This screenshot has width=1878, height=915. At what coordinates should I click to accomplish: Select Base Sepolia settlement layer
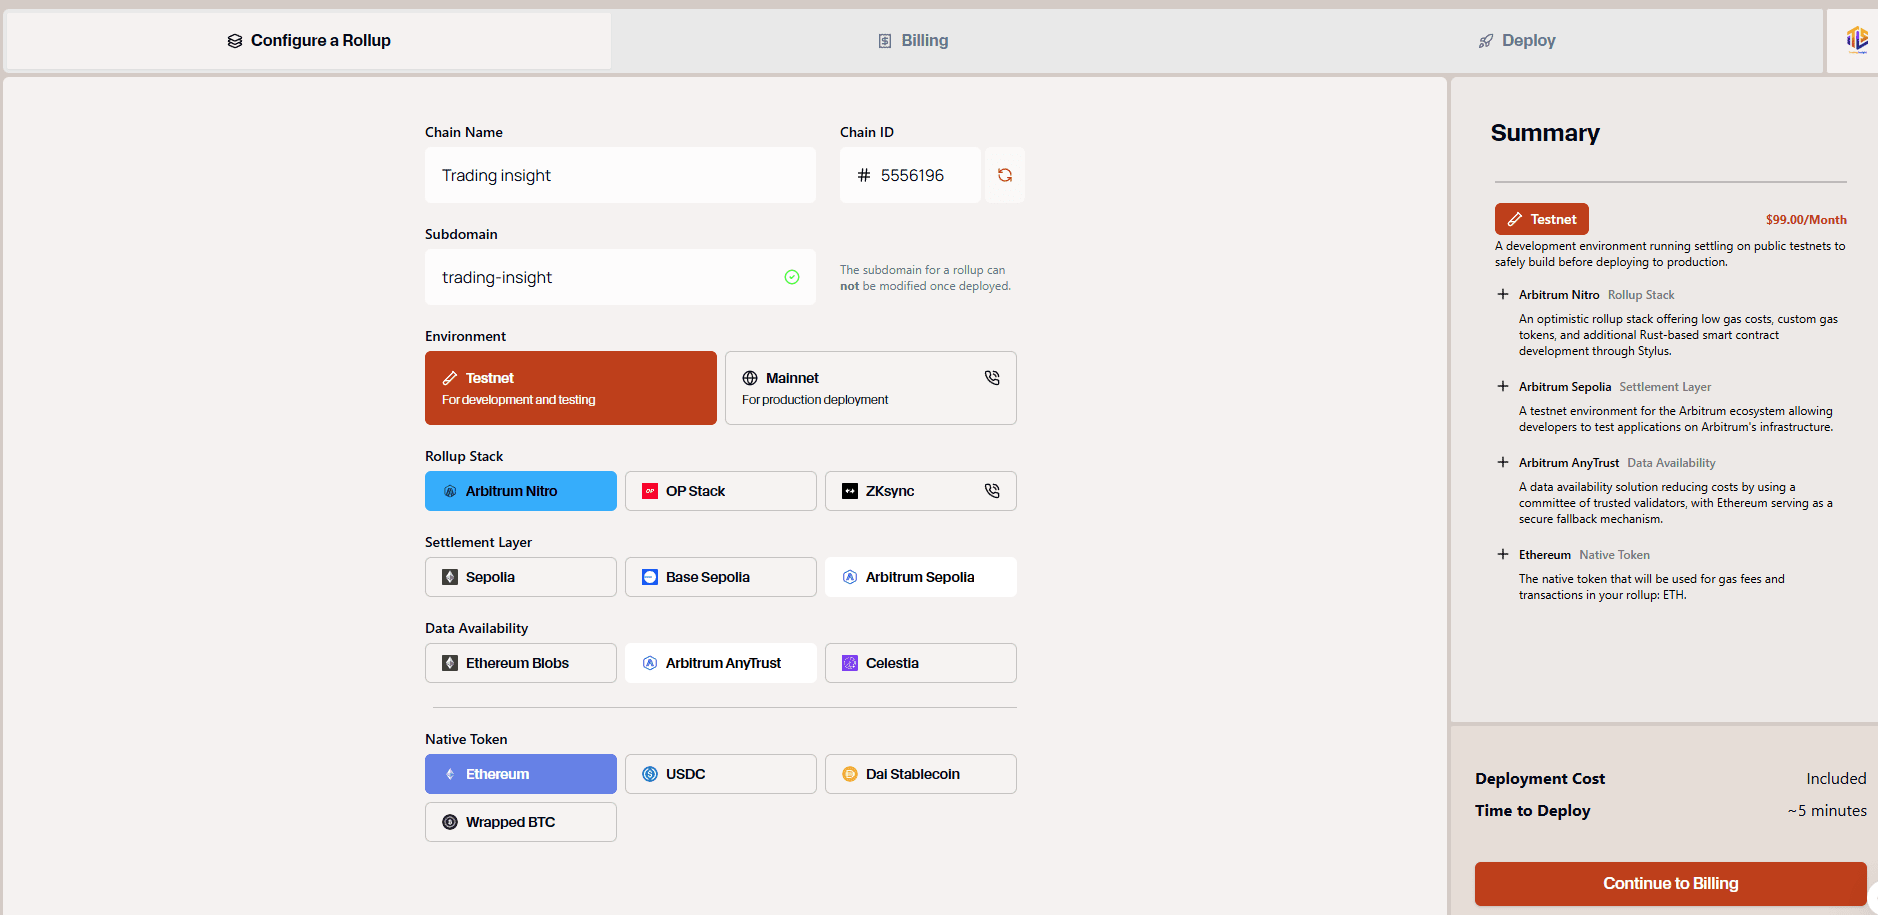click(x=721, y=577)
